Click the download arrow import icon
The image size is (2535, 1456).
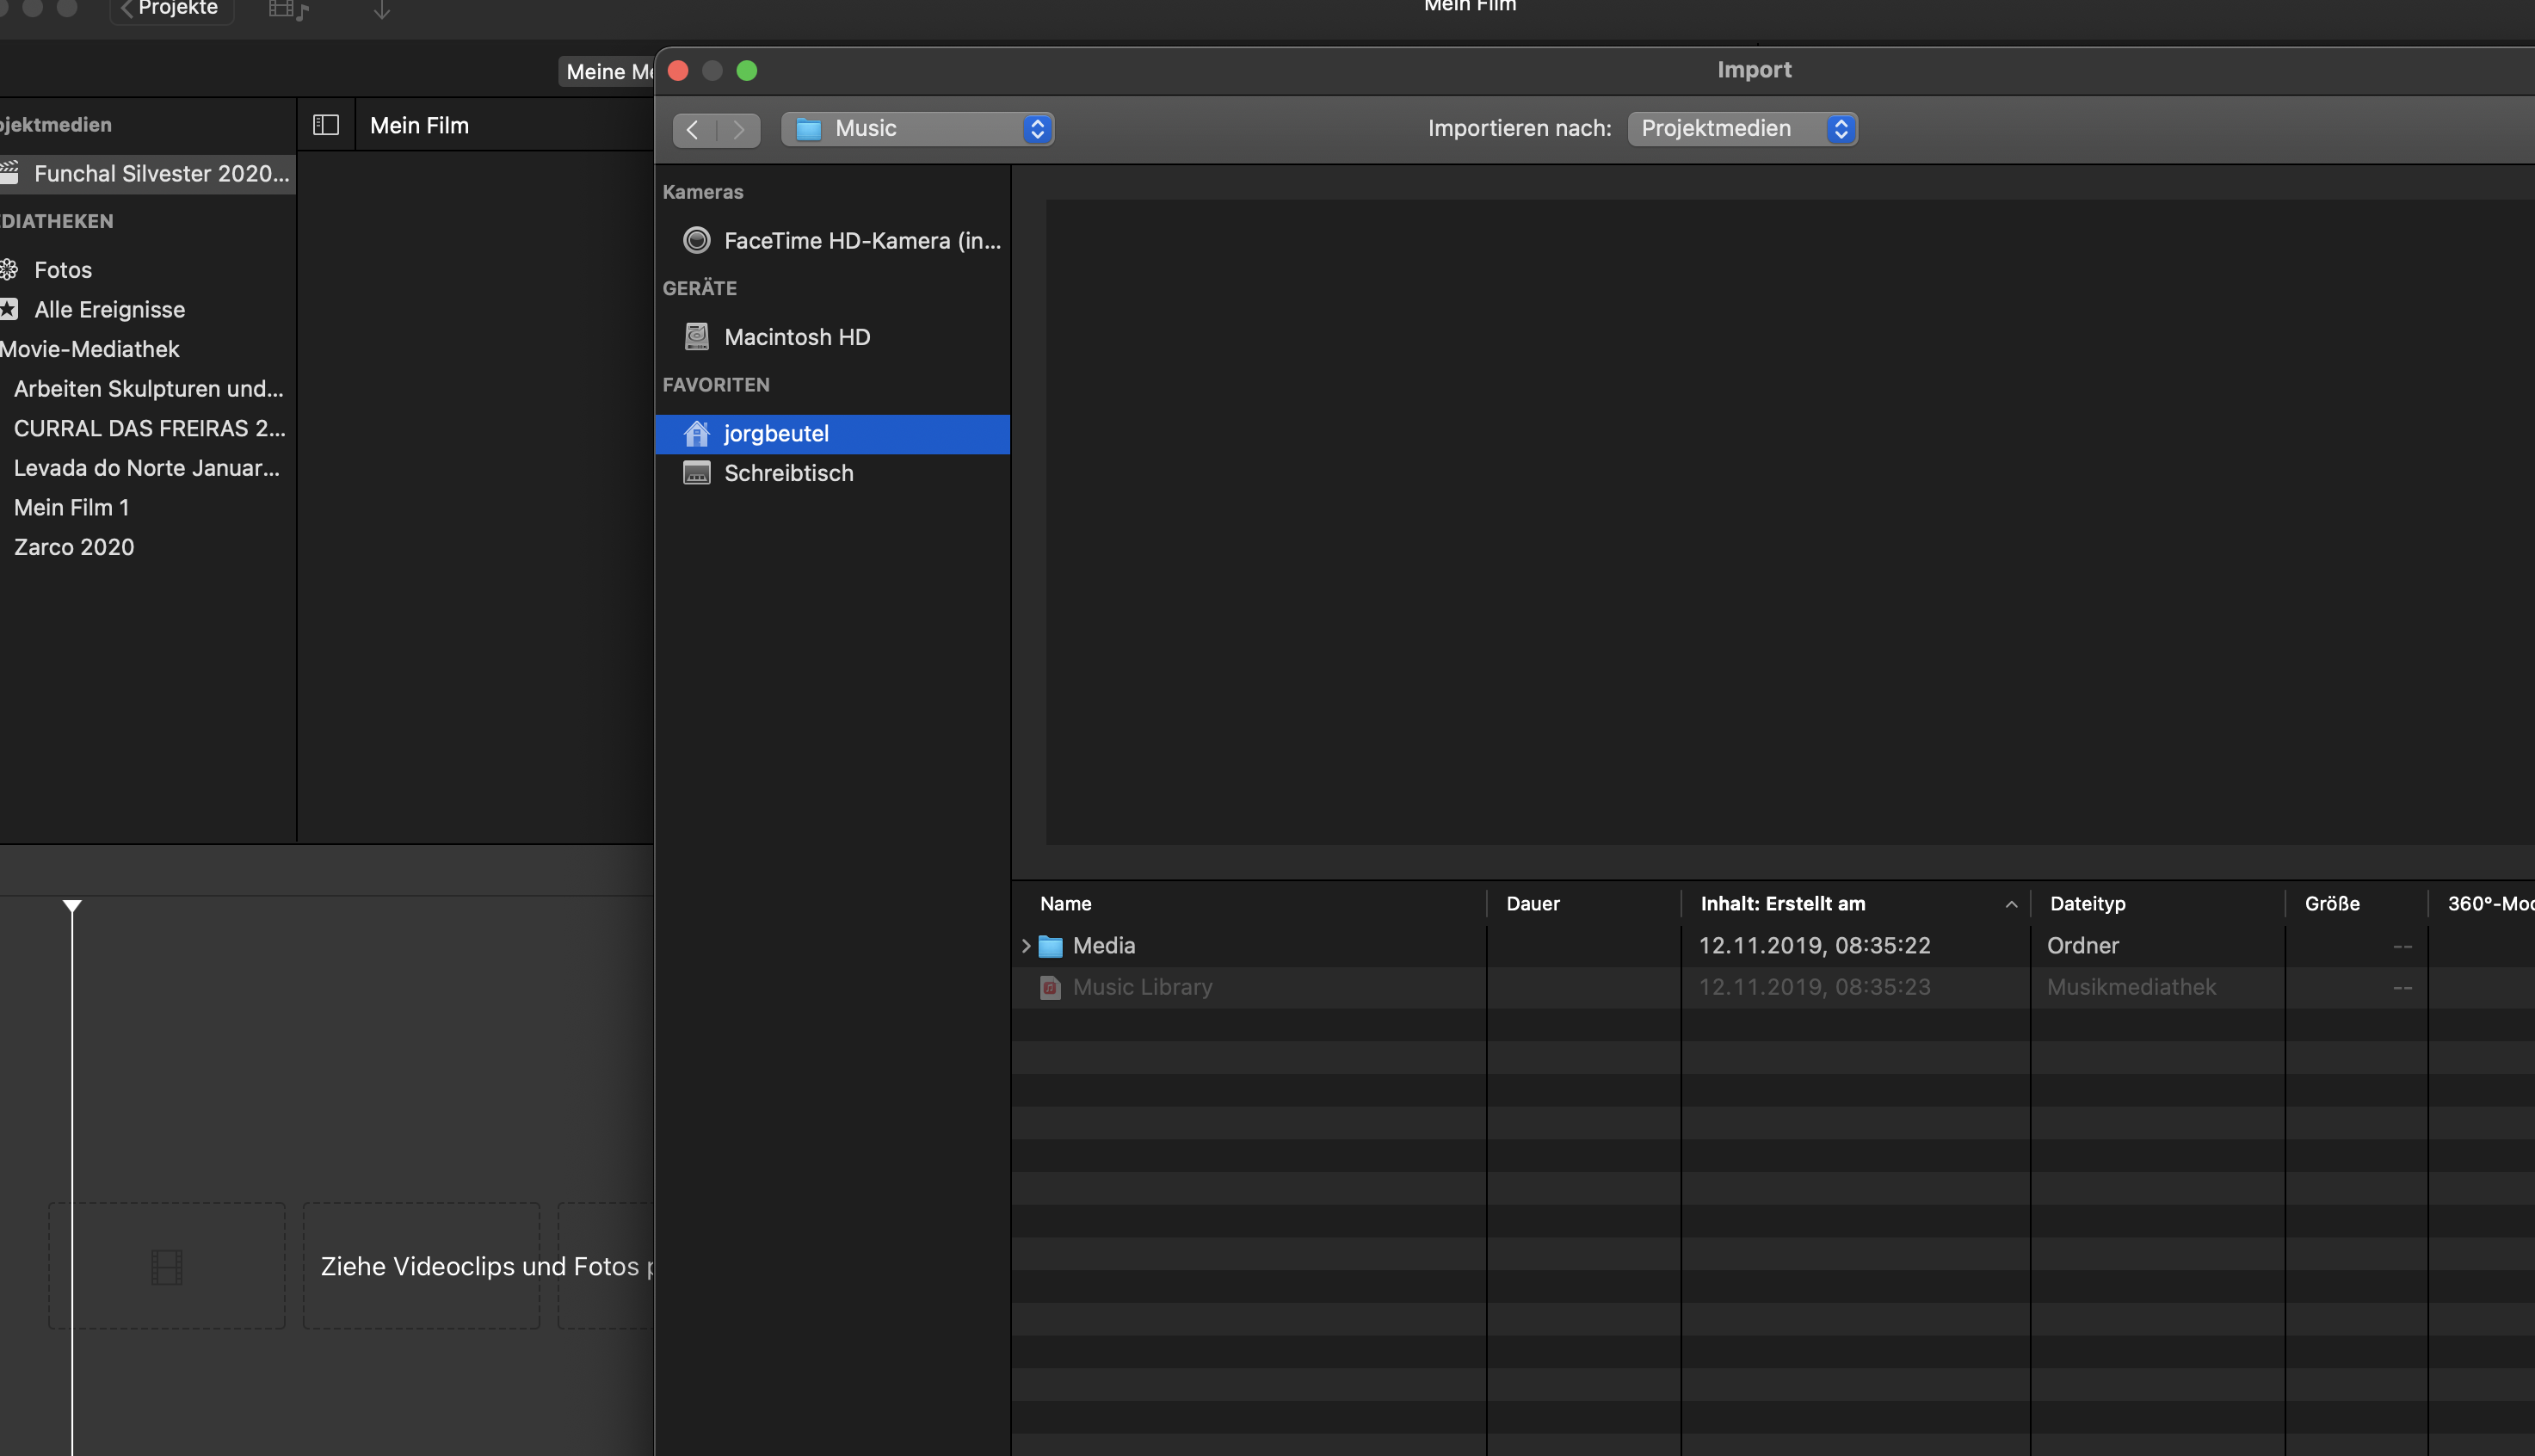click(x=381, y=11)
